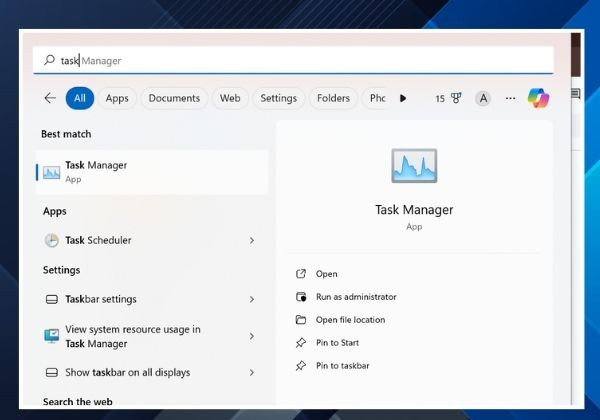Click the large Task Manager app icon
Viewport: 600px width, 420px height.
point(414,166)
